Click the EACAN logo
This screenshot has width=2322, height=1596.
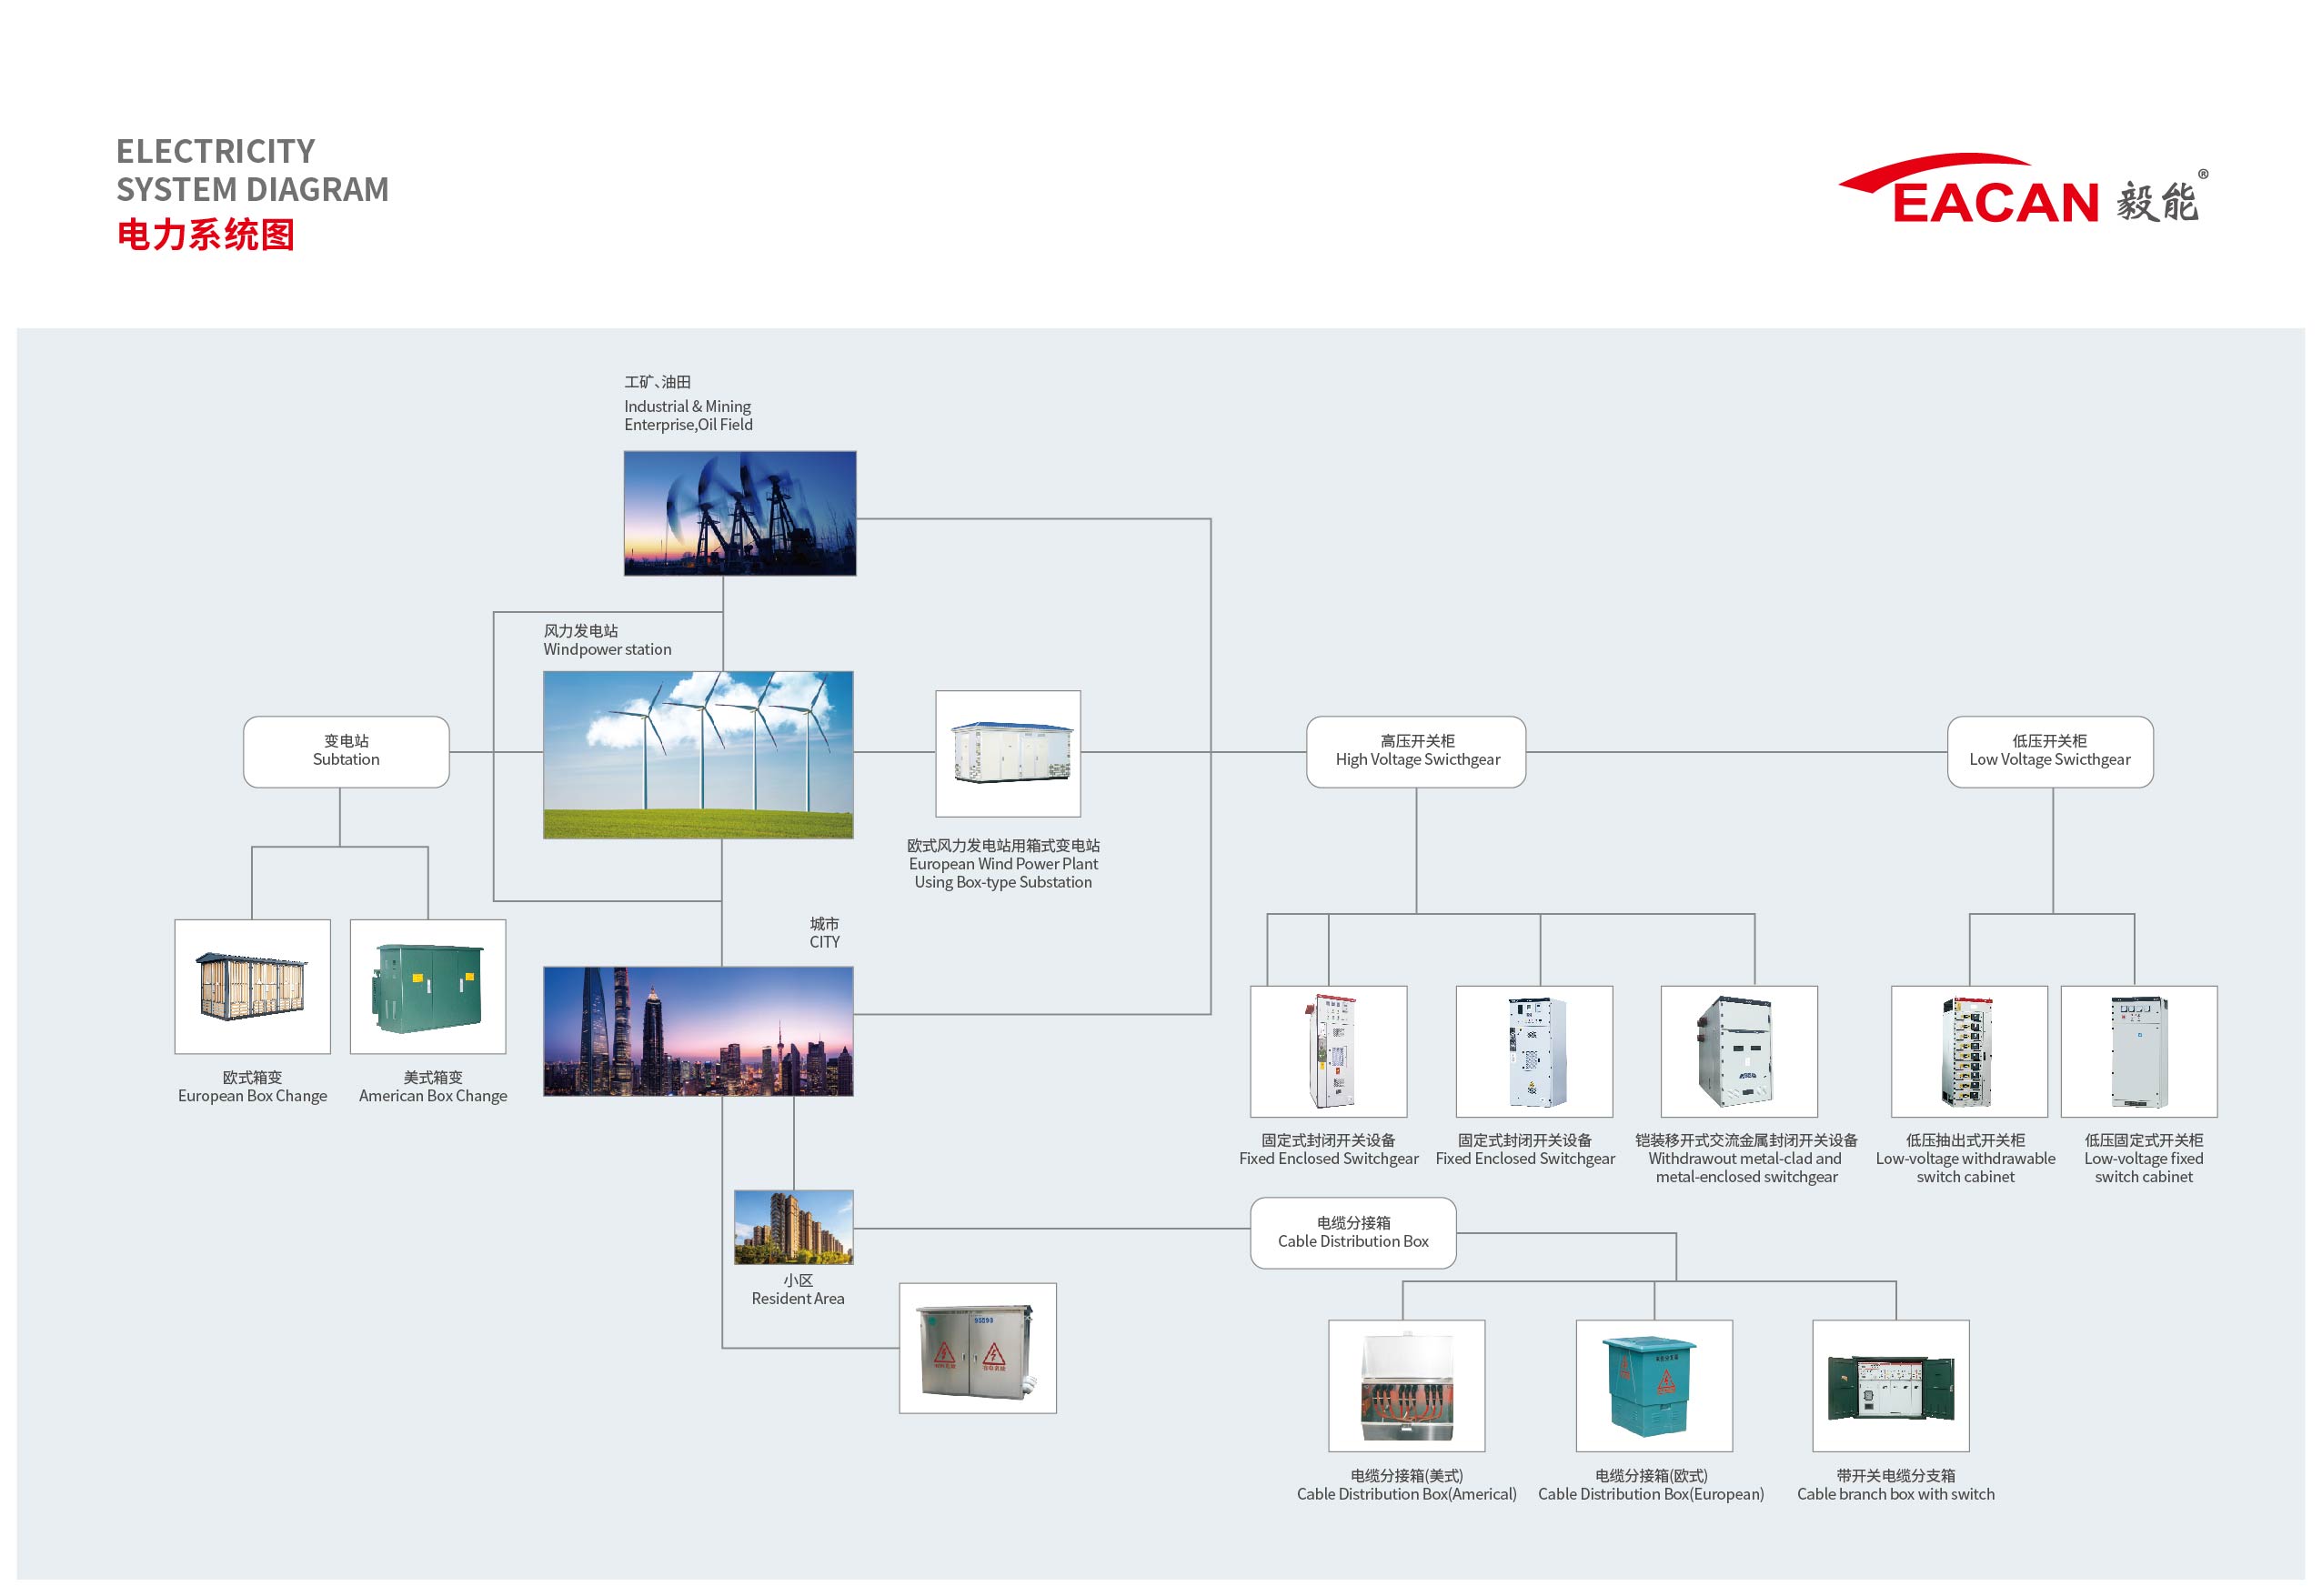point(2022,189)
